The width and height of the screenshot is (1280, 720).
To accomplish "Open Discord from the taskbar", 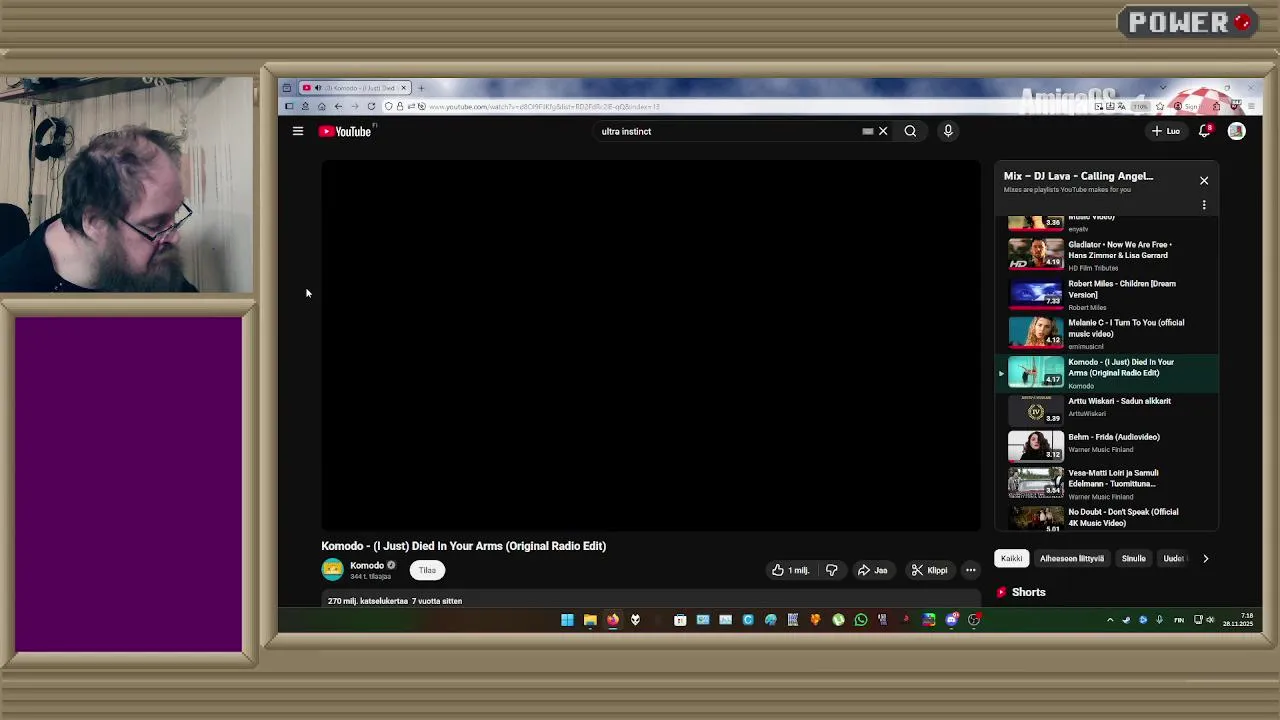I will pyautogui.click(x=951, y=620).
